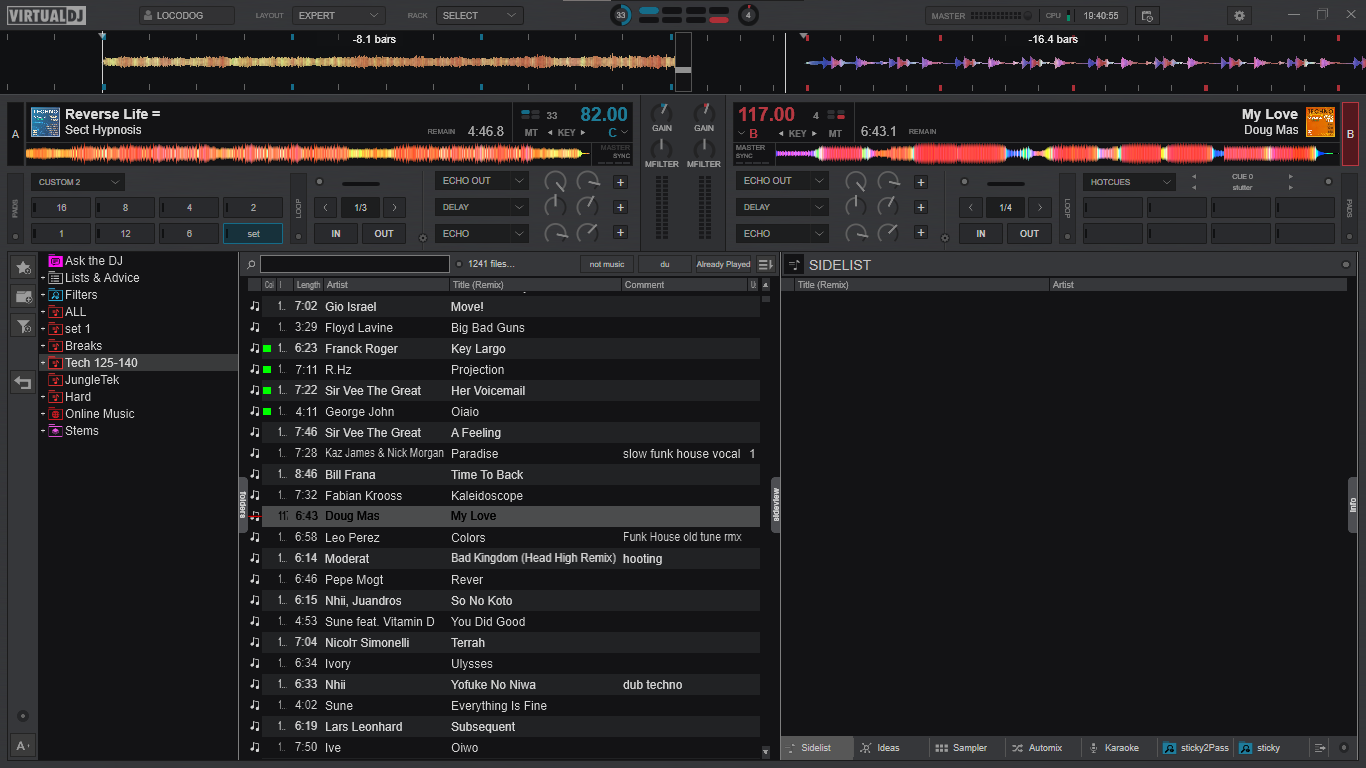Toggle the 'not music' filter
Screen dimensions: 1366x768
(607, 264)
